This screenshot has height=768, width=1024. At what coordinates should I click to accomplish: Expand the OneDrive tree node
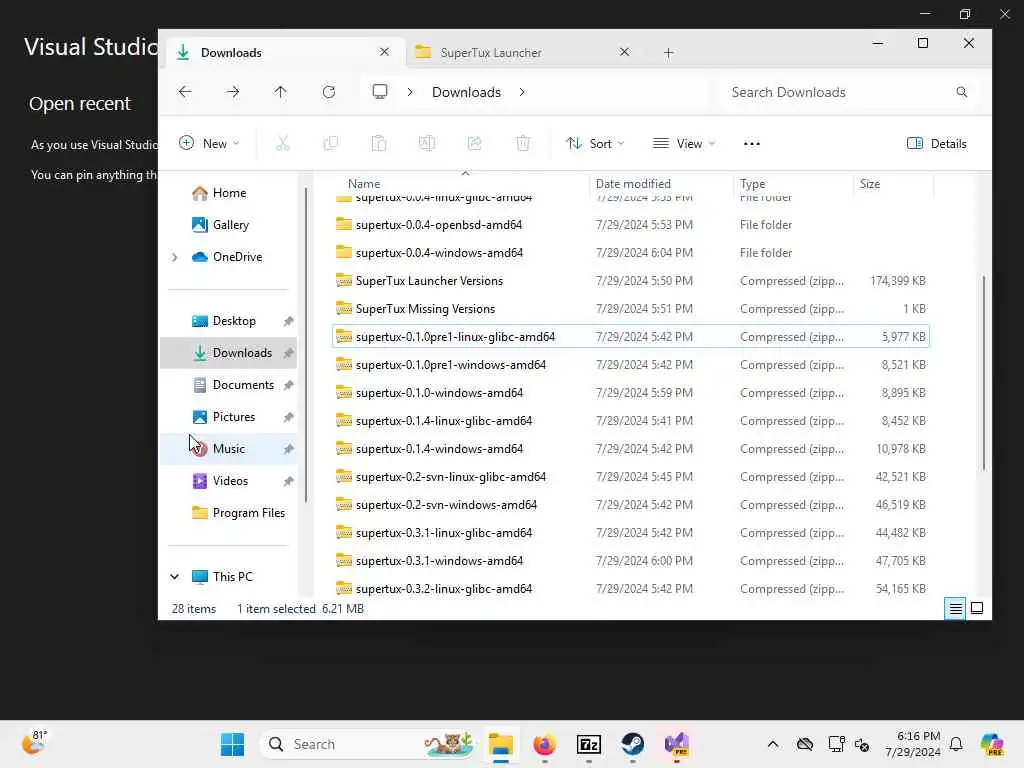[174, 257]
